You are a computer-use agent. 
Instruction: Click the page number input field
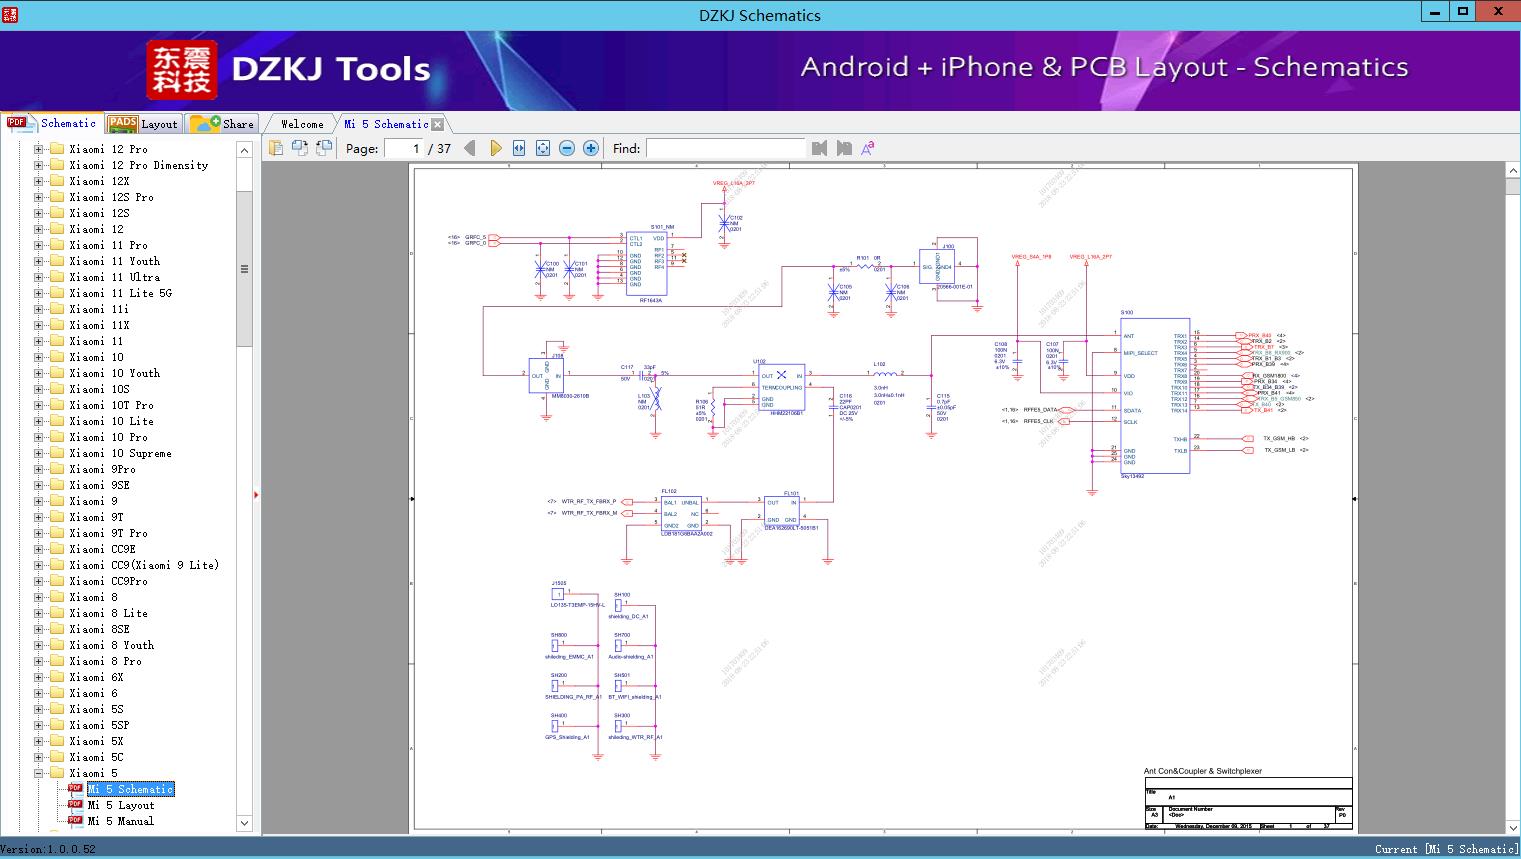403,148
